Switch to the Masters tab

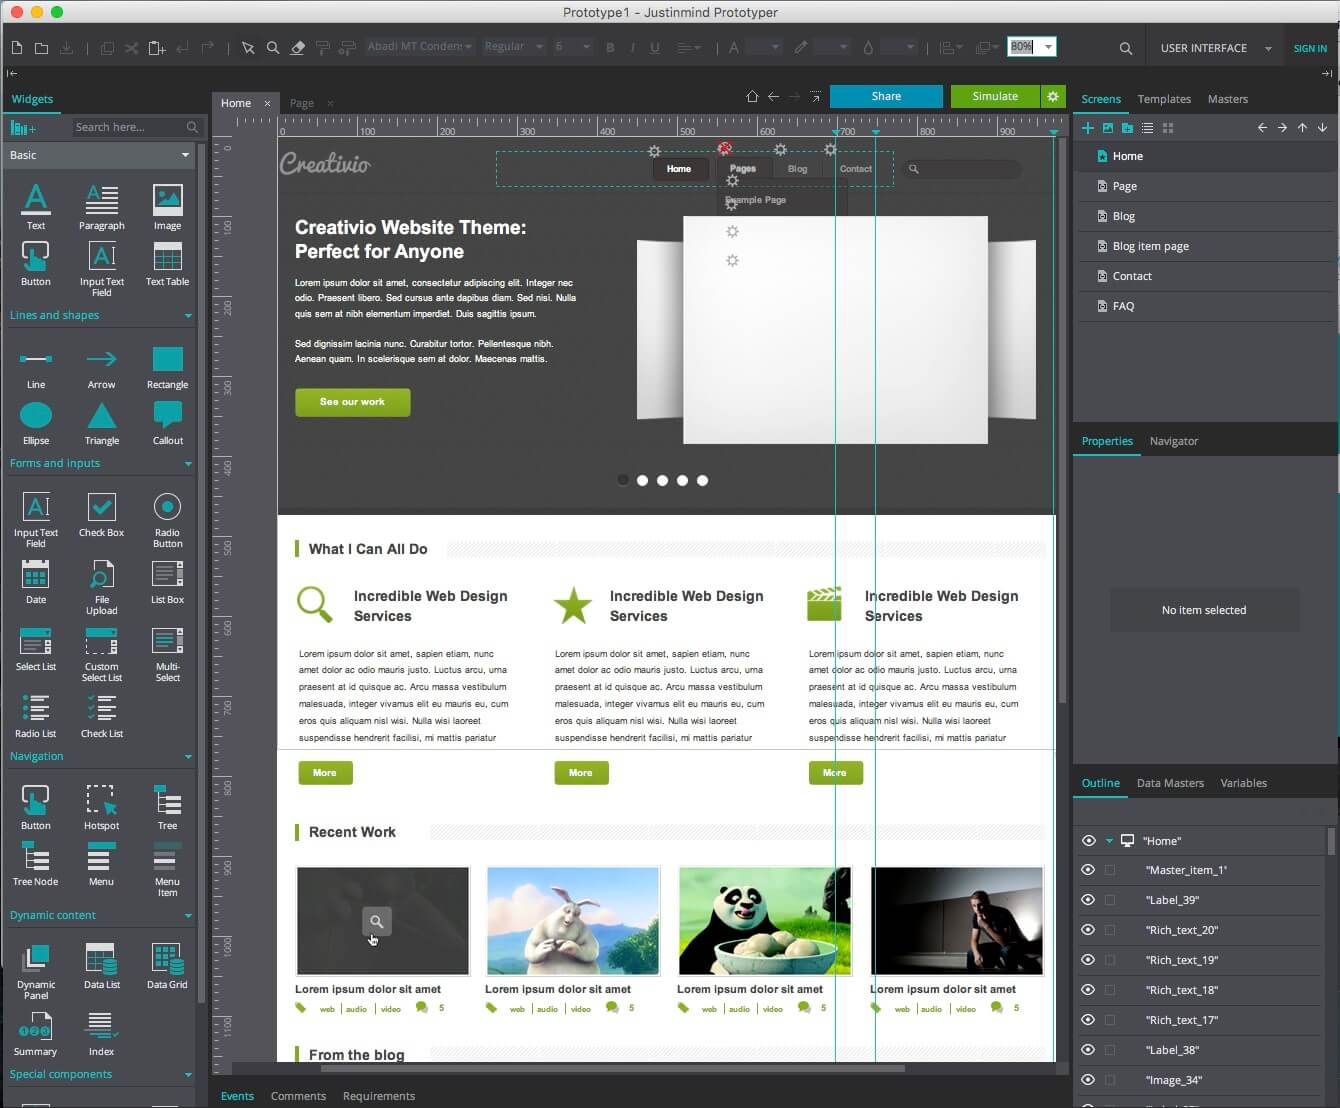(x=1227, y=99)
